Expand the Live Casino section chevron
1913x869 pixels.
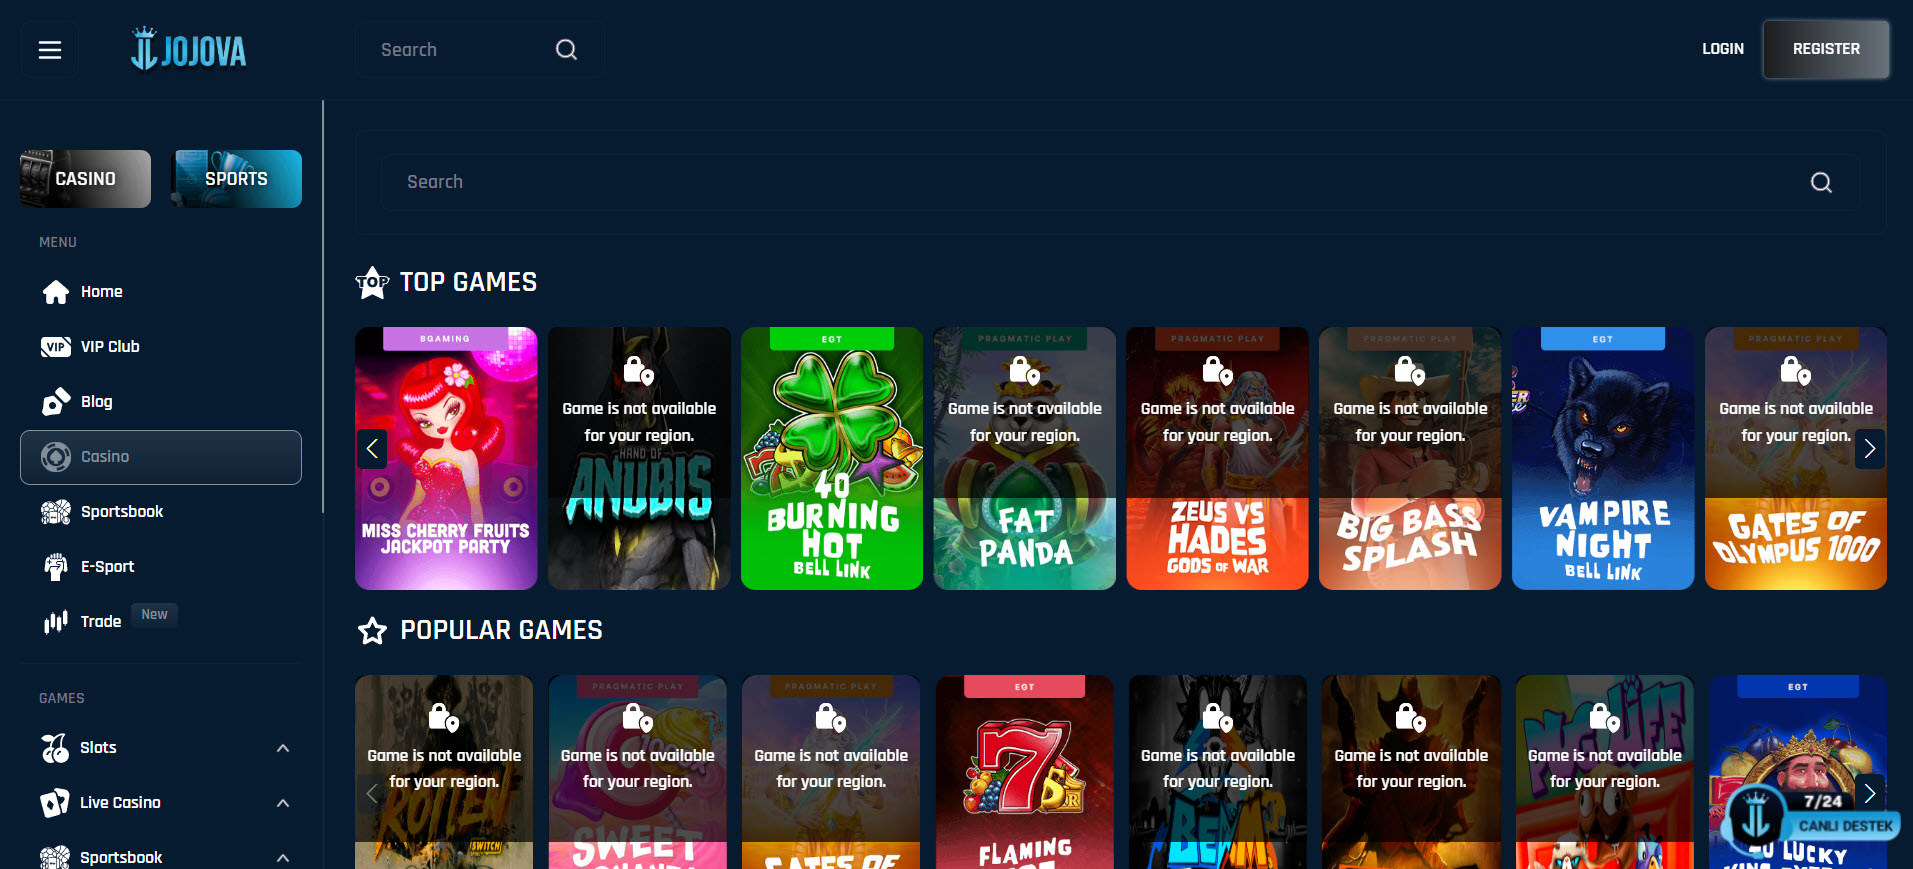click(x=283, y=803)
